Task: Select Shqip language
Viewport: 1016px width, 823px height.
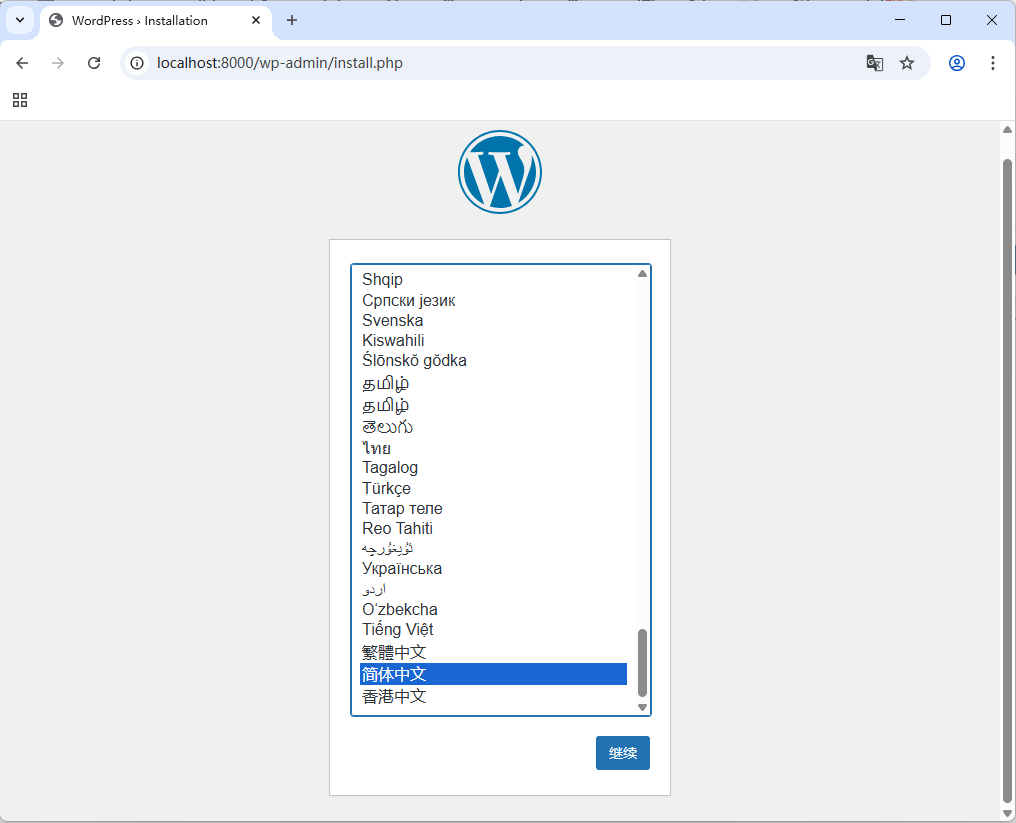Action: coord(493,279)
